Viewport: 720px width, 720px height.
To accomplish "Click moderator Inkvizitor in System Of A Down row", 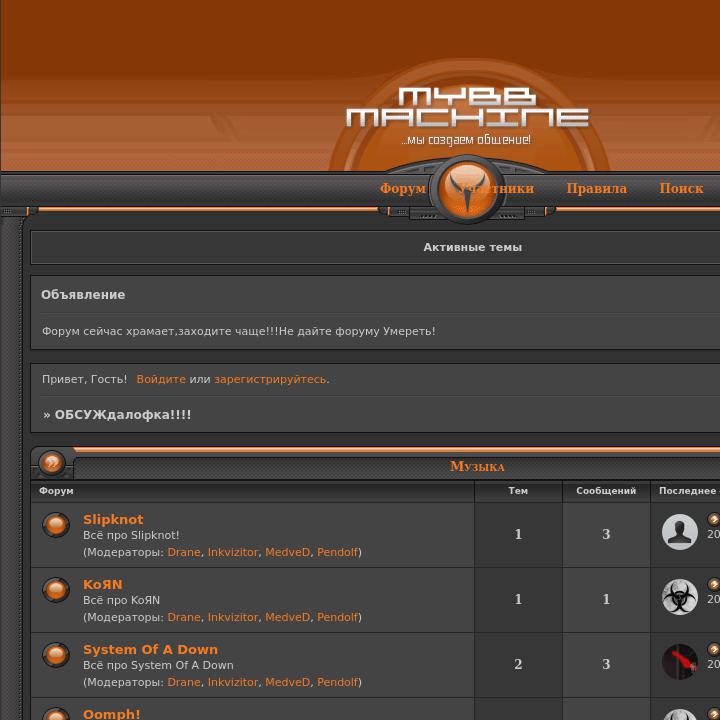I will coord(232,682).
